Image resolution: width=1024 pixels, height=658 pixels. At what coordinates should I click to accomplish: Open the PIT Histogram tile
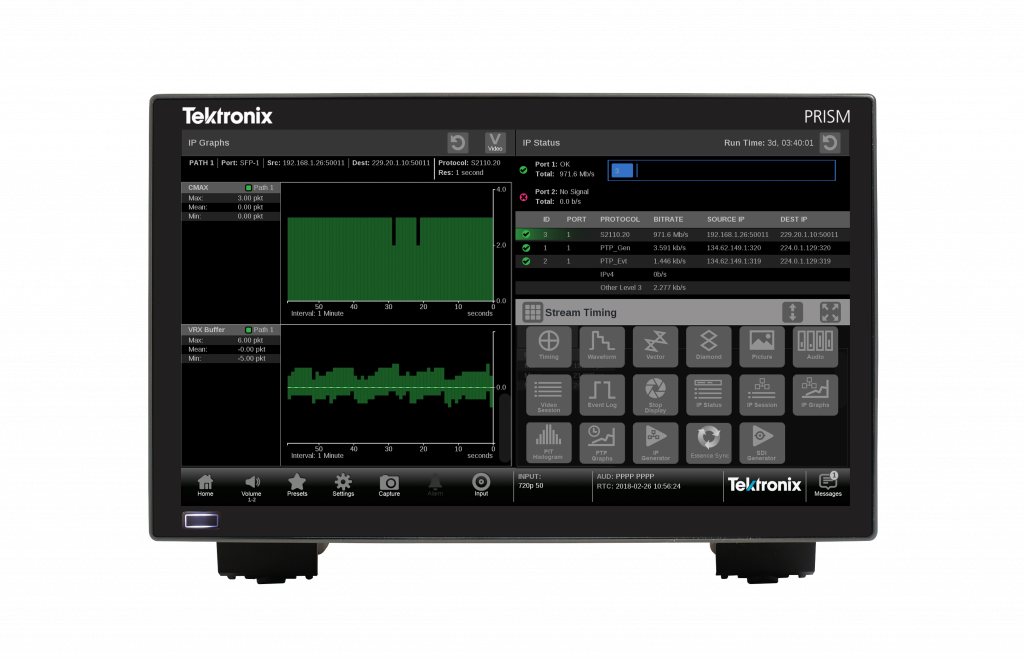(548, 442)
